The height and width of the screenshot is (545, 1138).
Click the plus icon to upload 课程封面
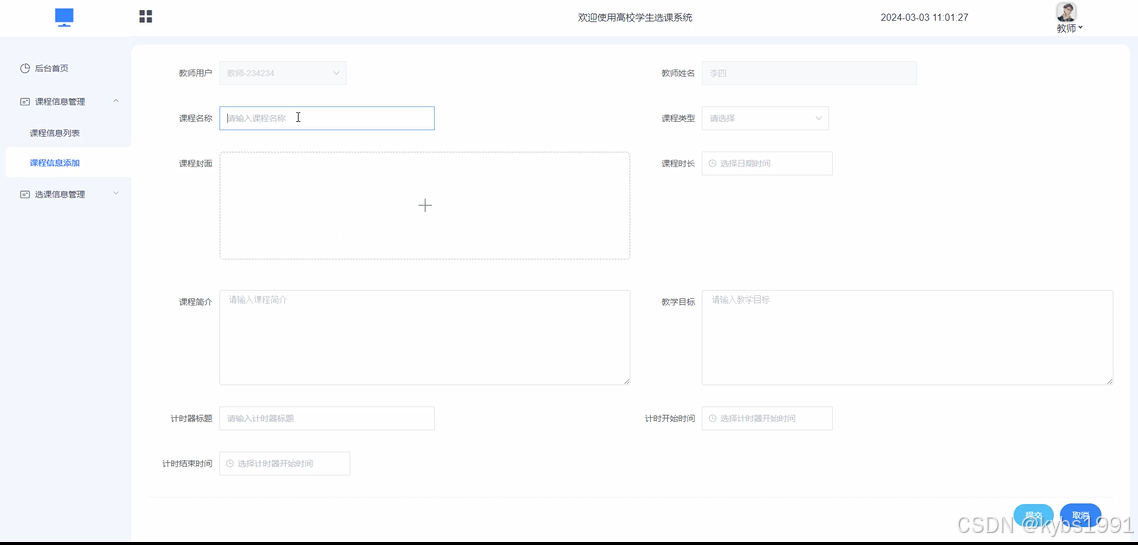click(425, 205)
